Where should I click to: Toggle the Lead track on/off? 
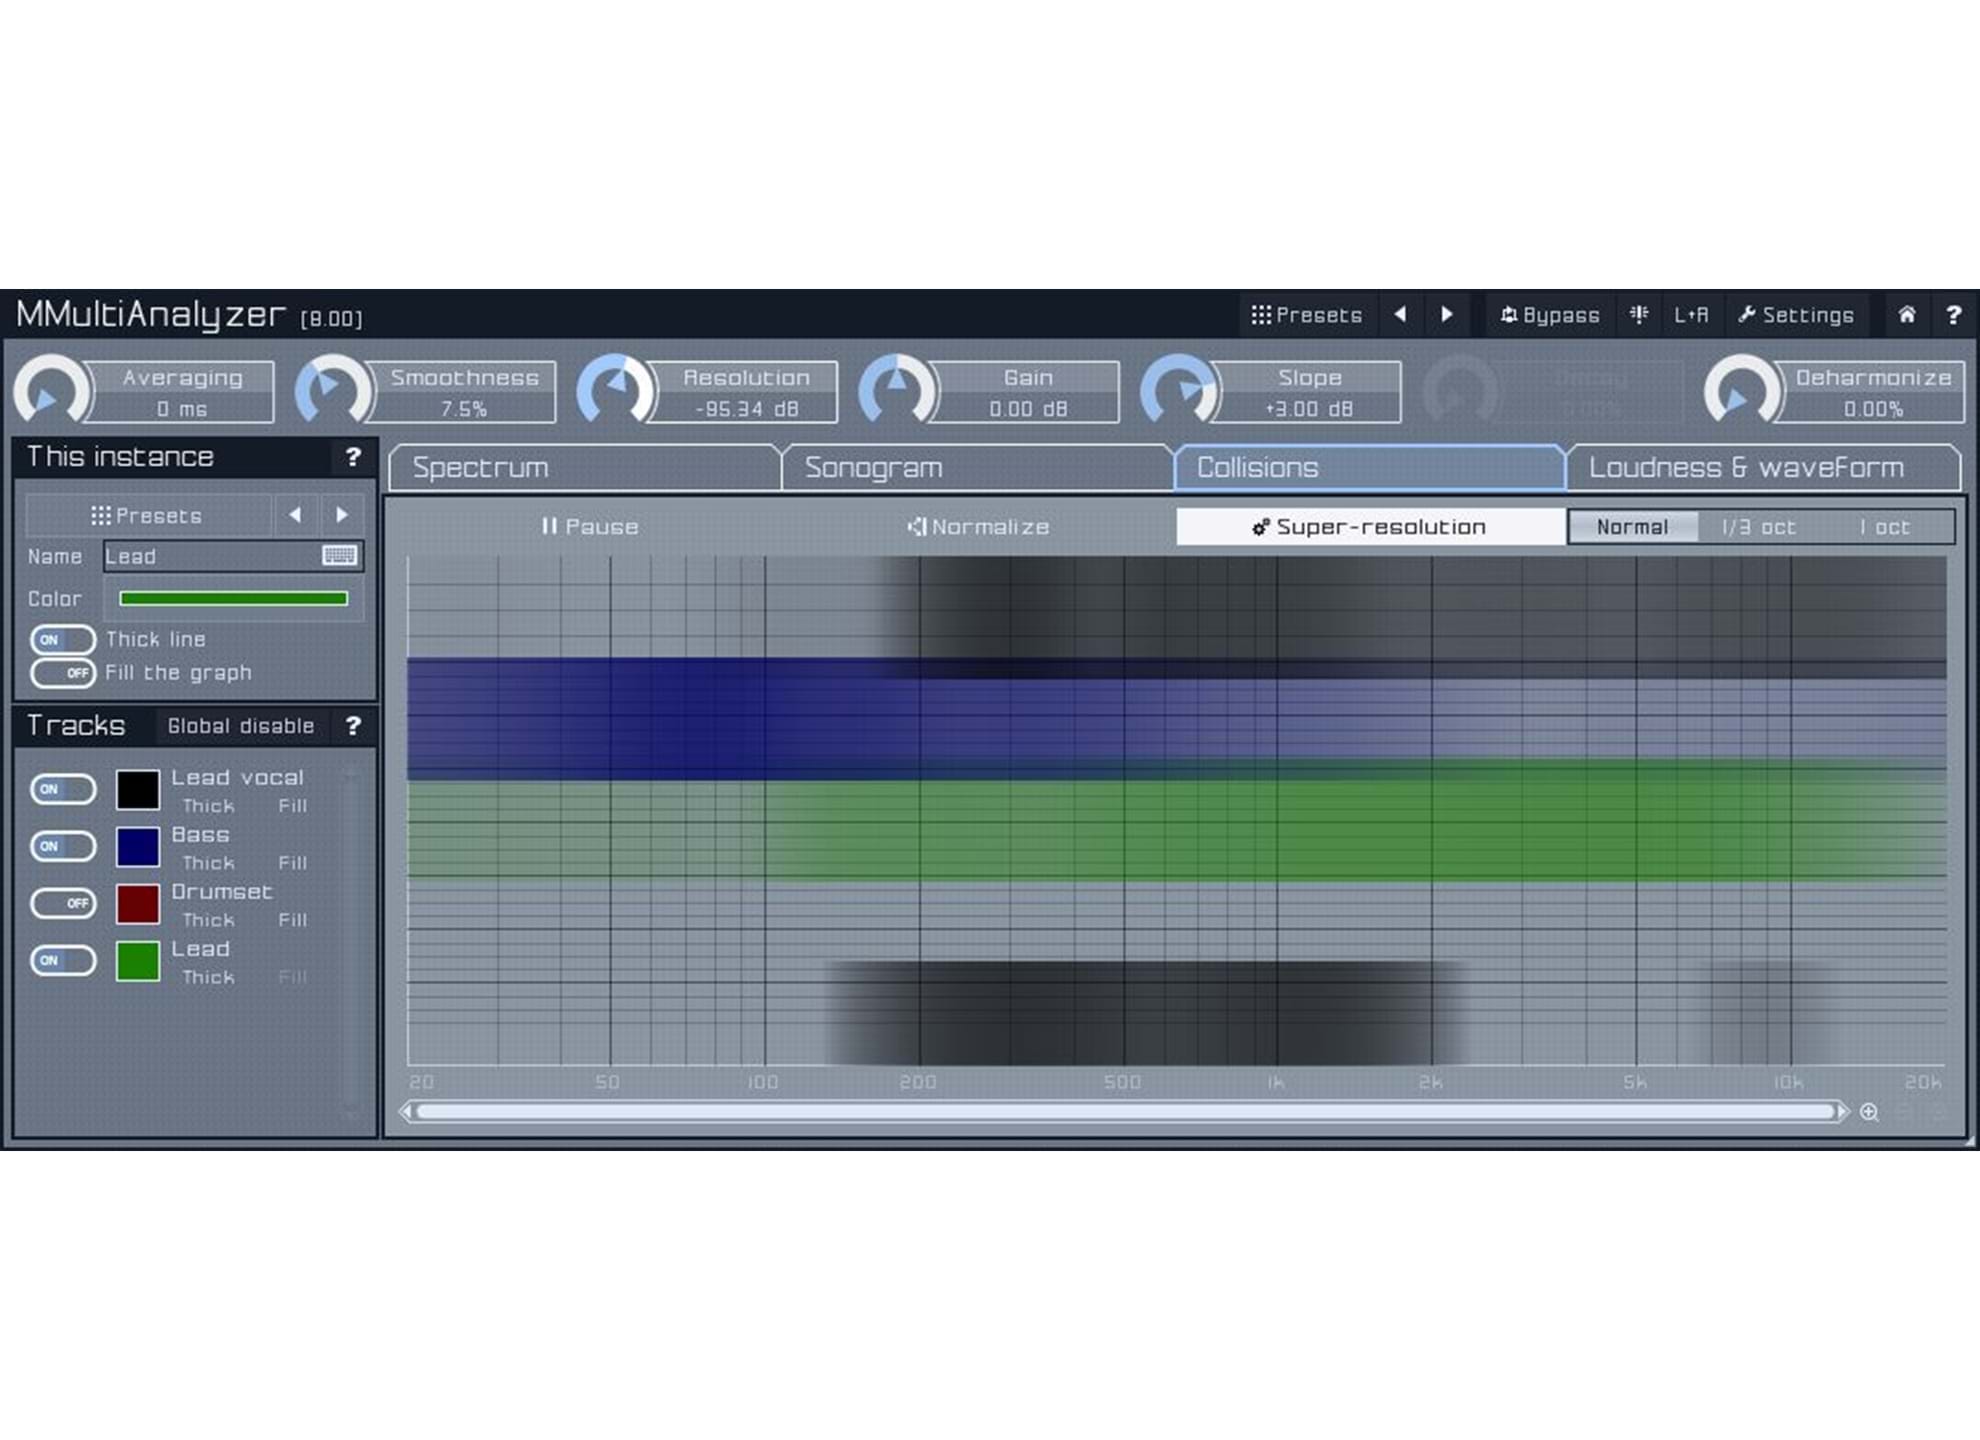click(x=62, y=960)
